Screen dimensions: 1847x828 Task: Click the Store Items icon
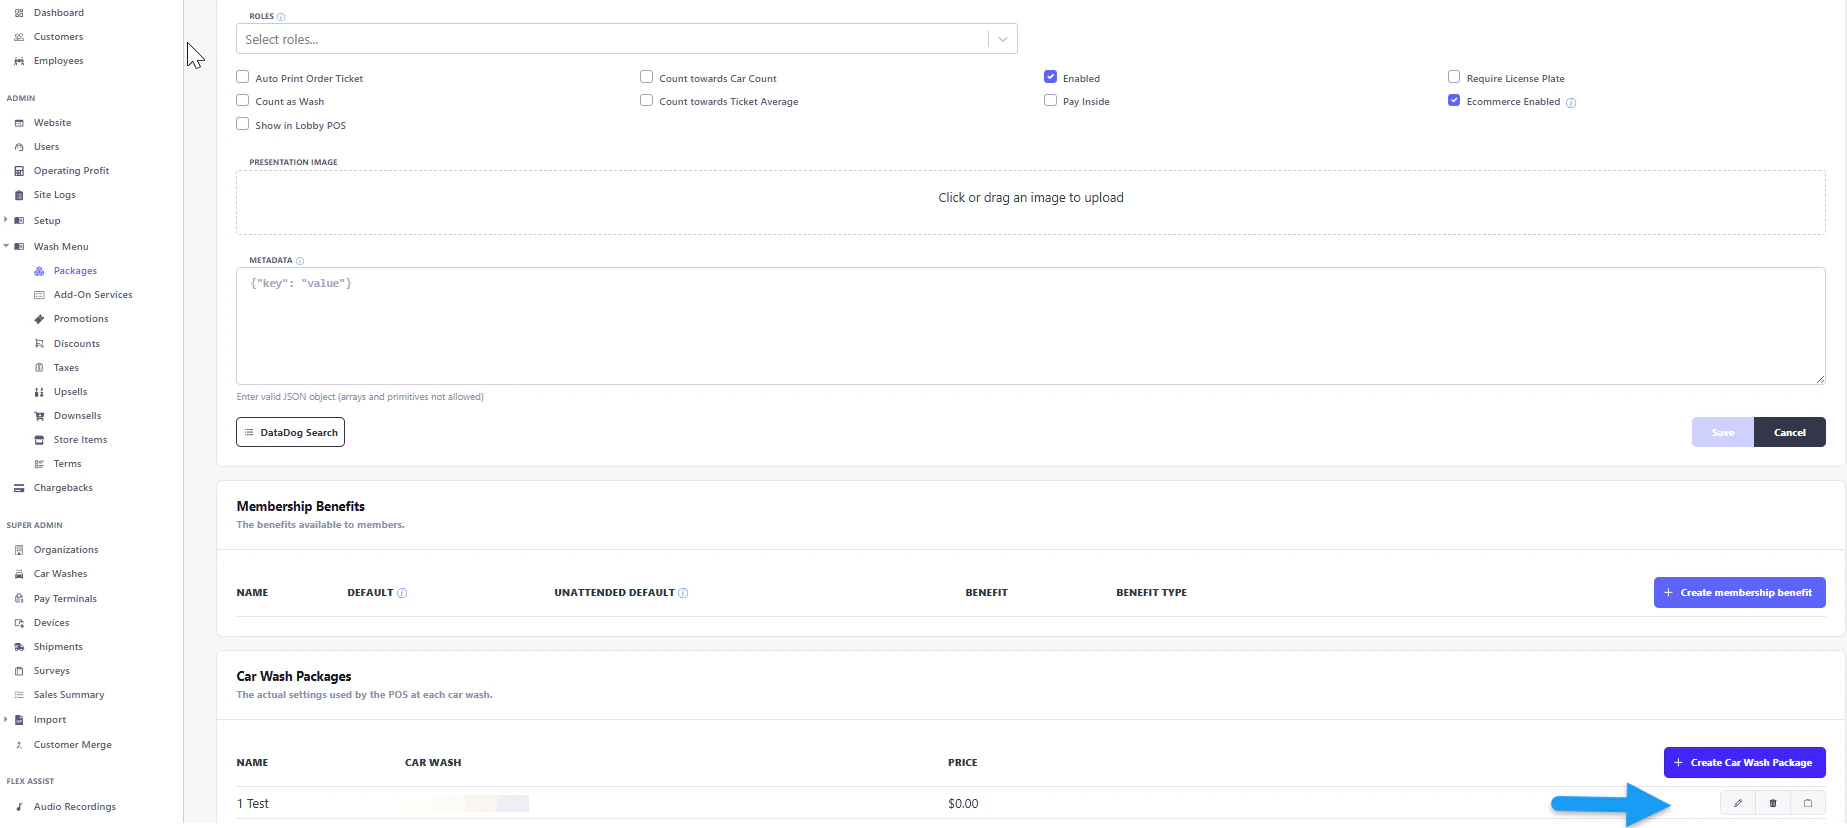pyautogui.click(x=39, y=440)
